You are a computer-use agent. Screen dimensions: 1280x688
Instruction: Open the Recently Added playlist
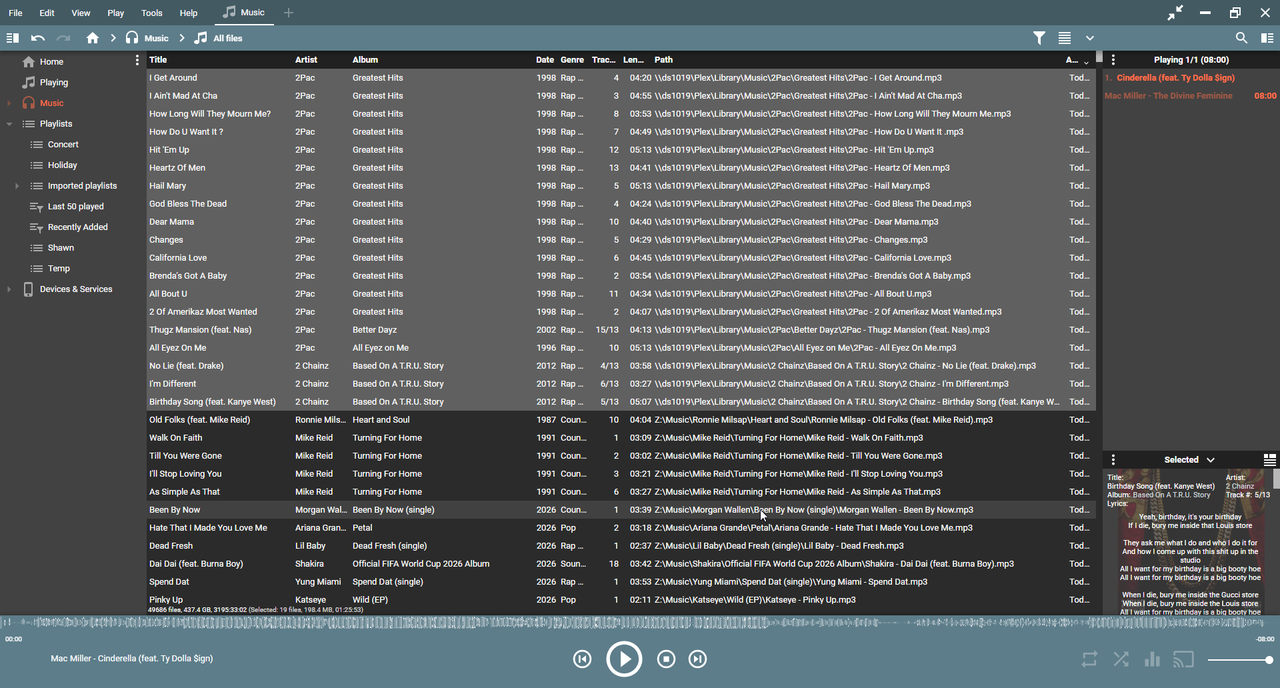pos(78,227)
